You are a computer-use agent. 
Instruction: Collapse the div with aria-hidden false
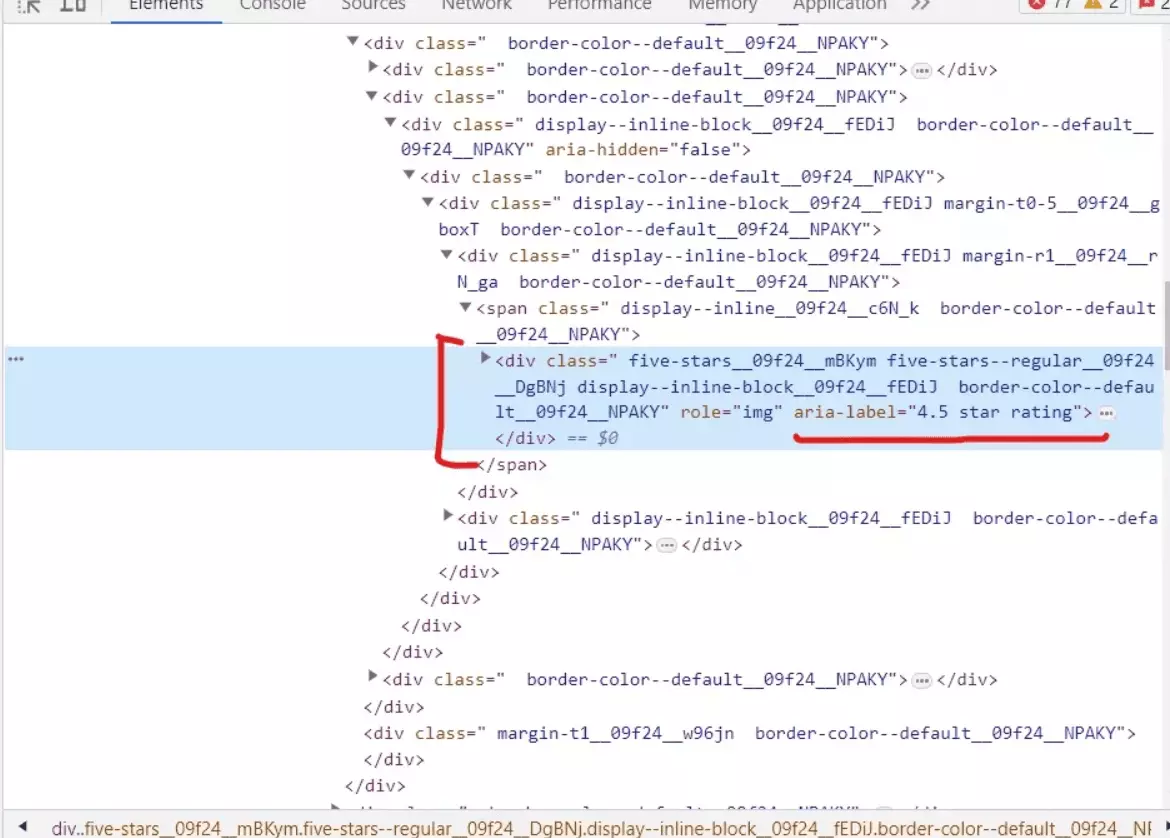391,122
